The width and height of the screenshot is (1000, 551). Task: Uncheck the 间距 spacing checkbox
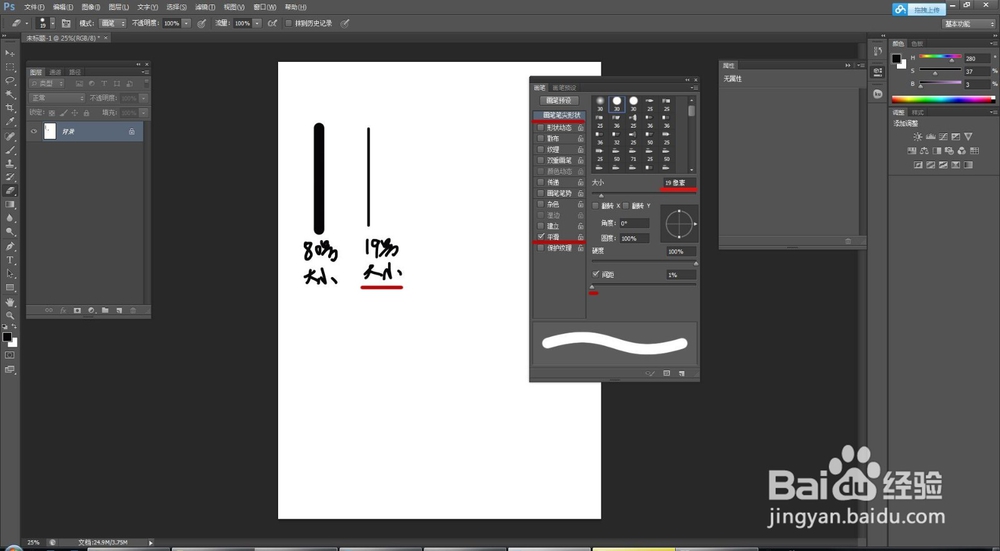coord(596,274)
